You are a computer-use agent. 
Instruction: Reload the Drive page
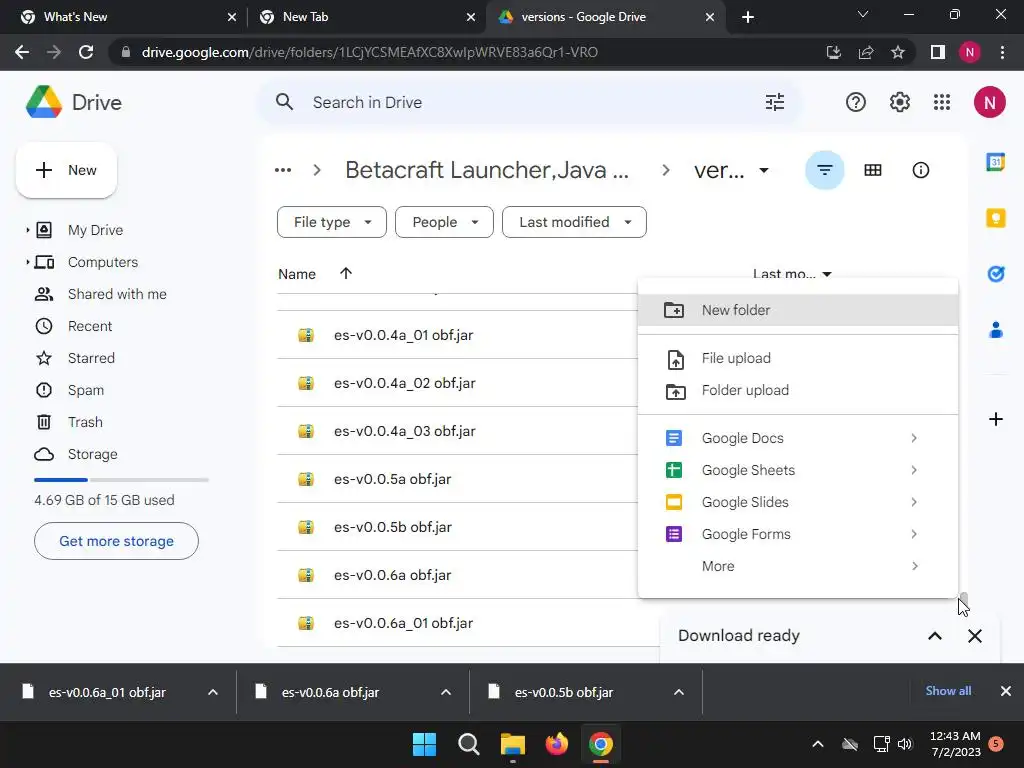click(x=86, y=52)
